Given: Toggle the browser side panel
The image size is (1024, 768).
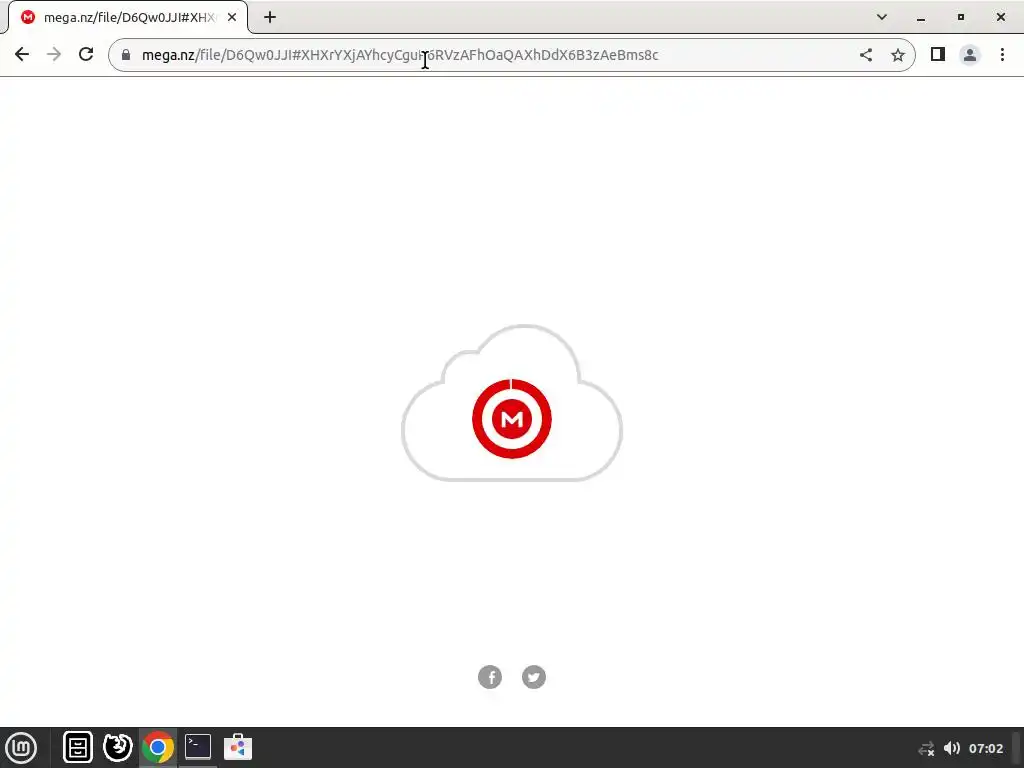Looking at the screenshot, I should (938, 54).
